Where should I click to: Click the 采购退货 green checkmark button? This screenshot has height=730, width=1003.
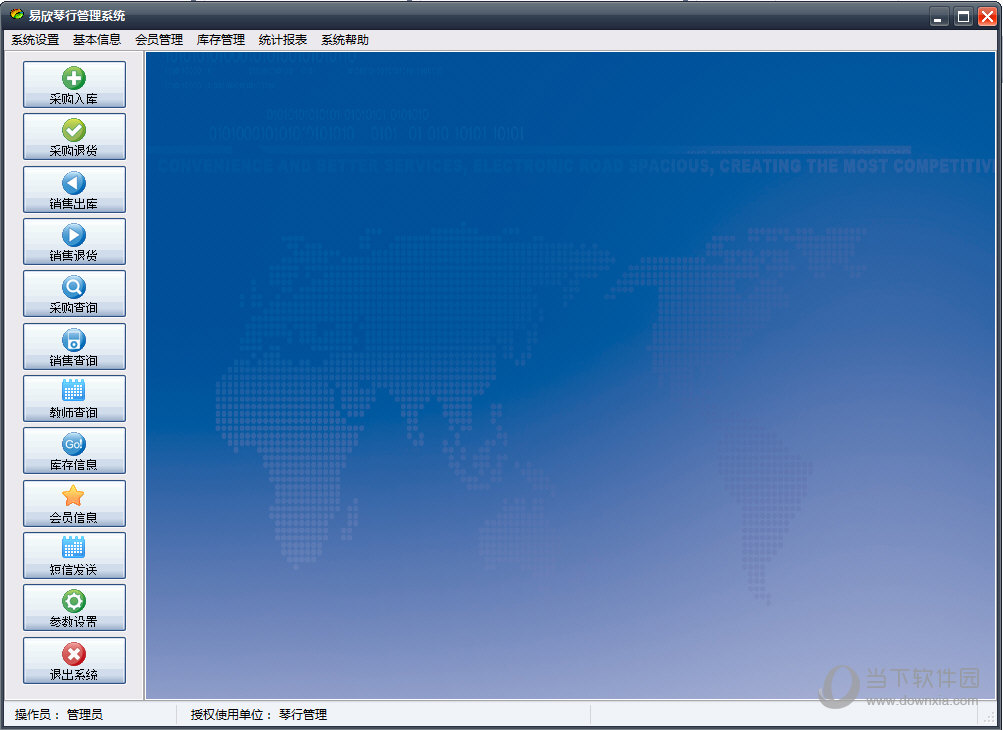[74, 137]
